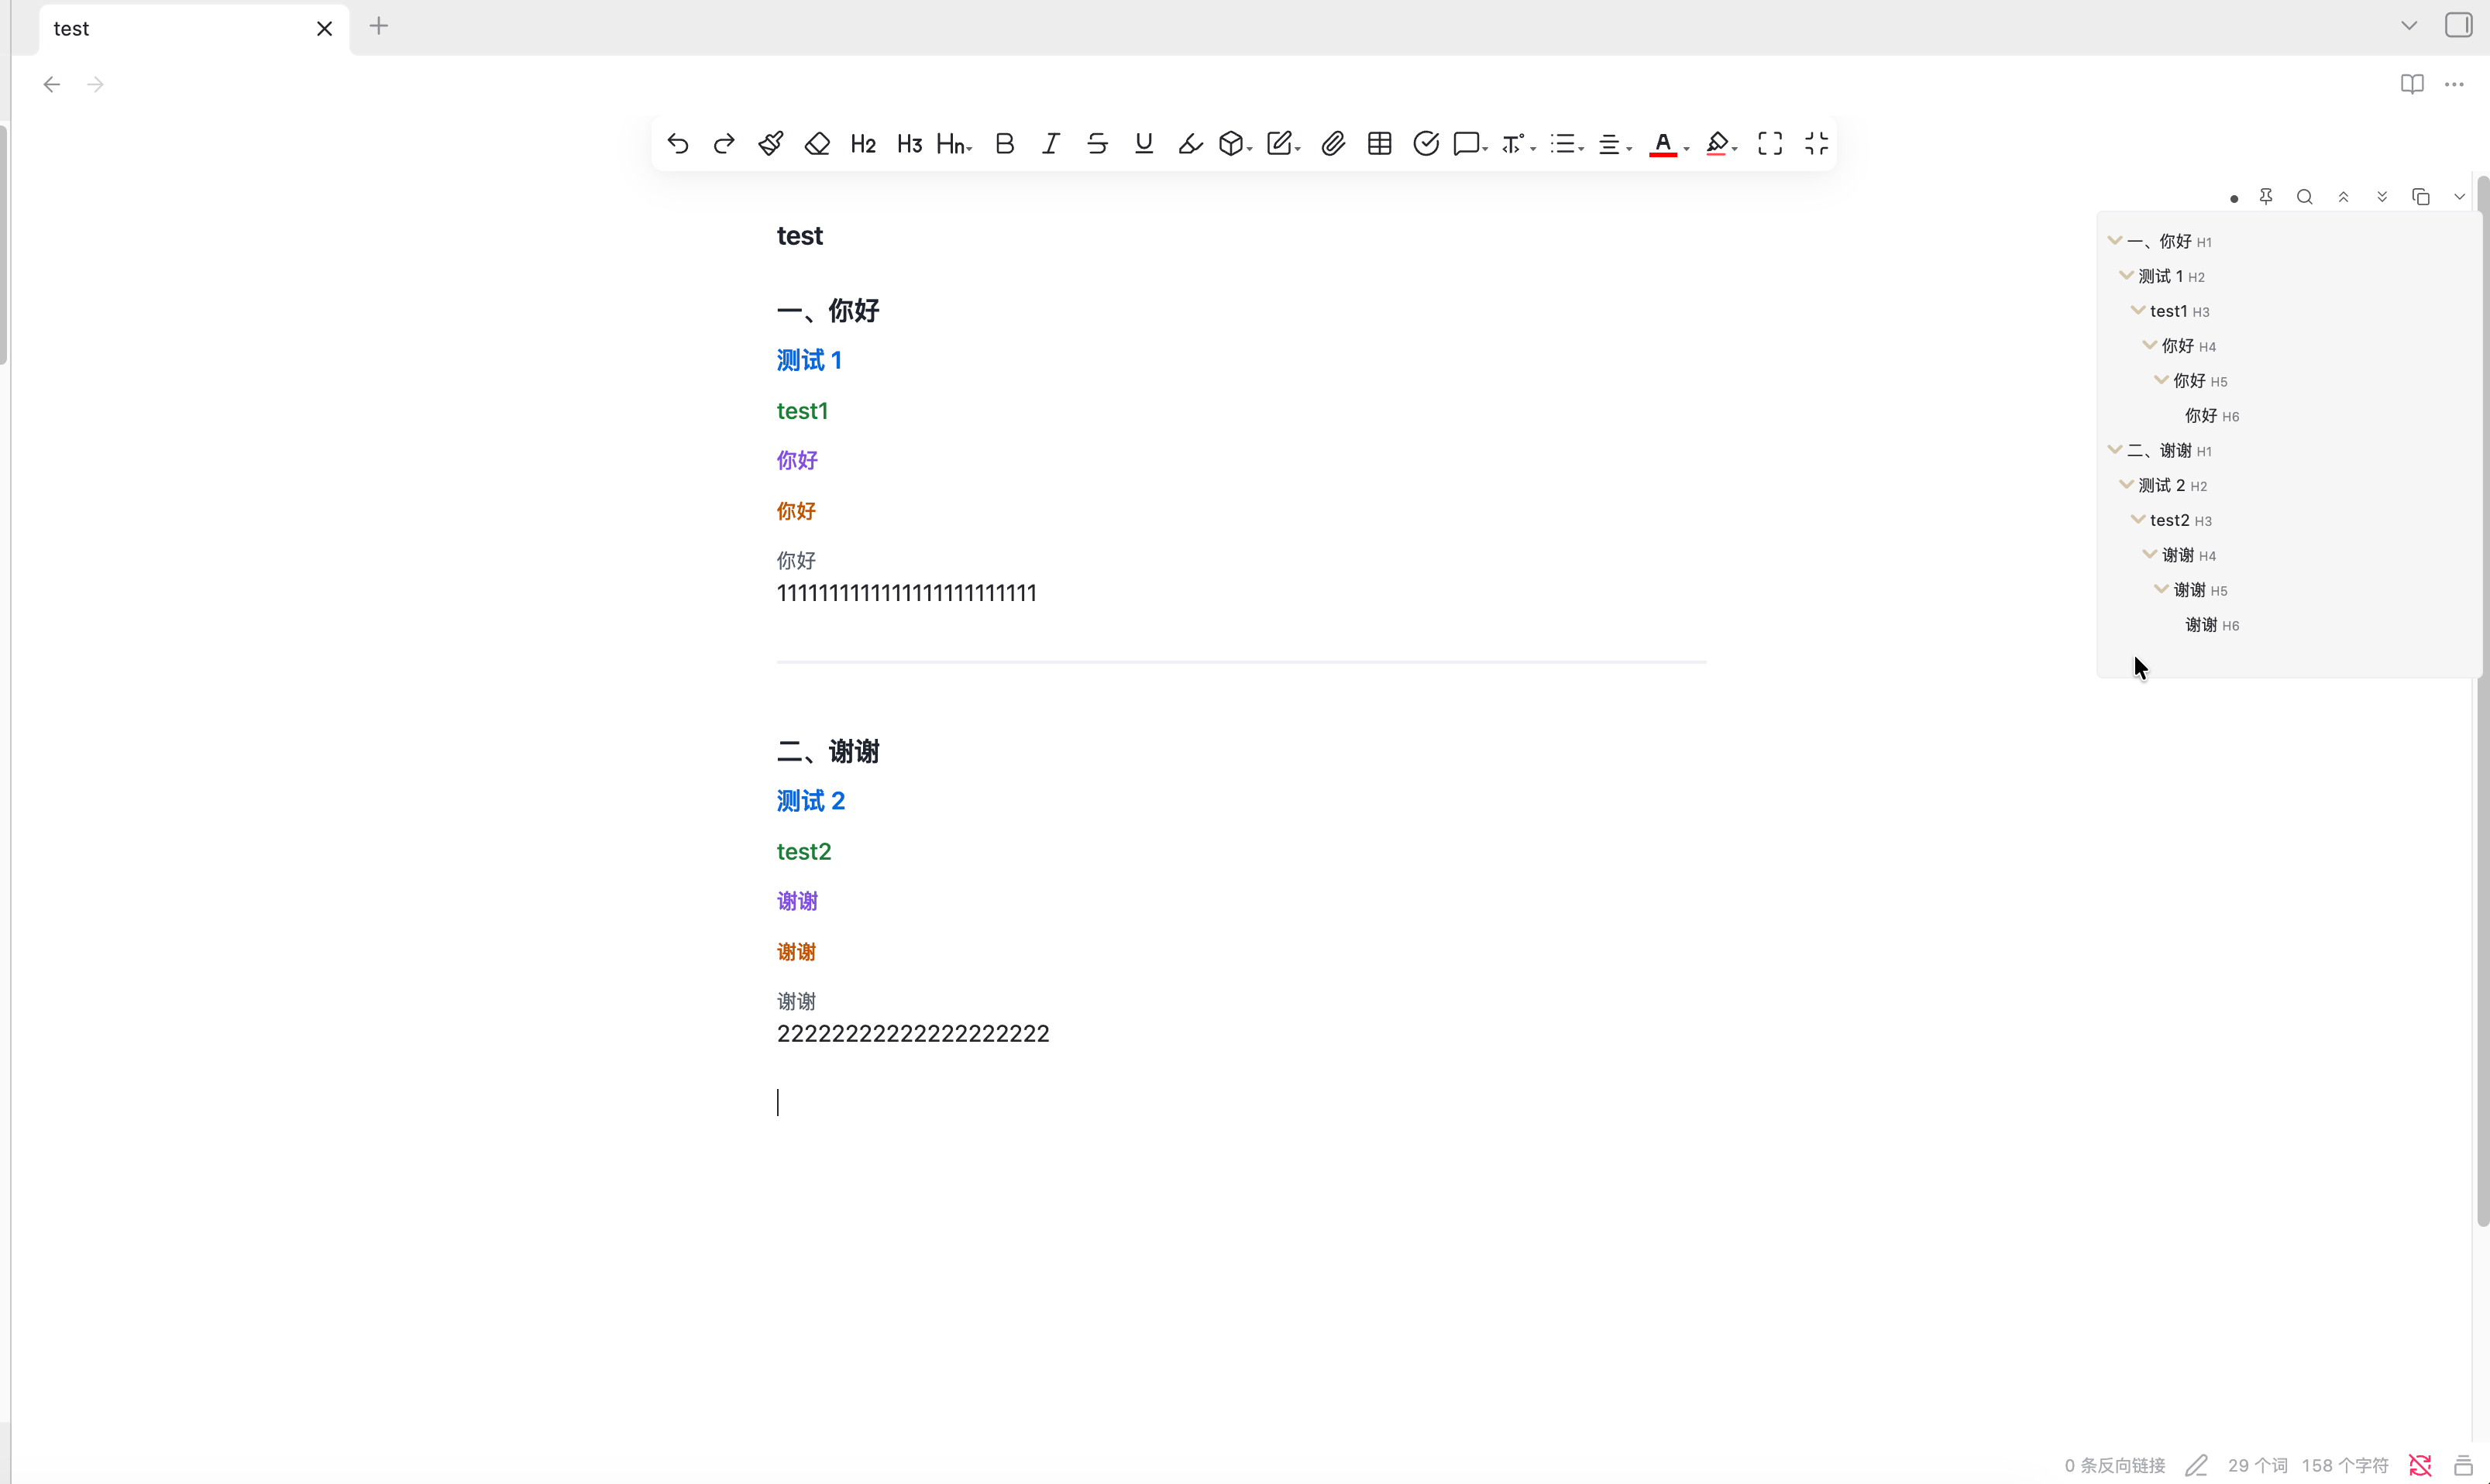Click the eraser clear-format icon

tap(817, 144)
